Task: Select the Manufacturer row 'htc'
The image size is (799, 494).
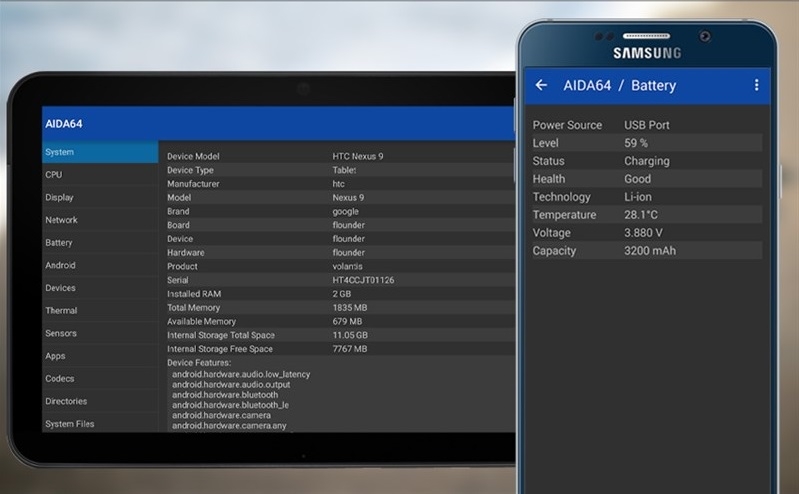Action: (x=340, y=184)
